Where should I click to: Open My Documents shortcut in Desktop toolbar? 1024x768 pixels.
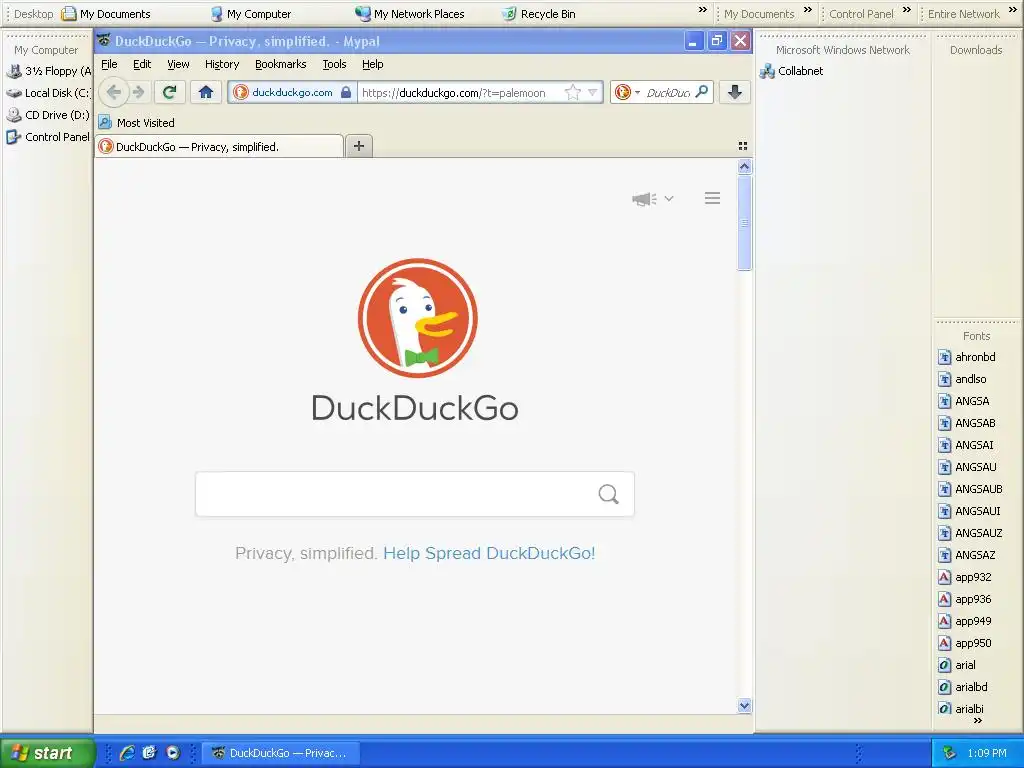point(106,14)
